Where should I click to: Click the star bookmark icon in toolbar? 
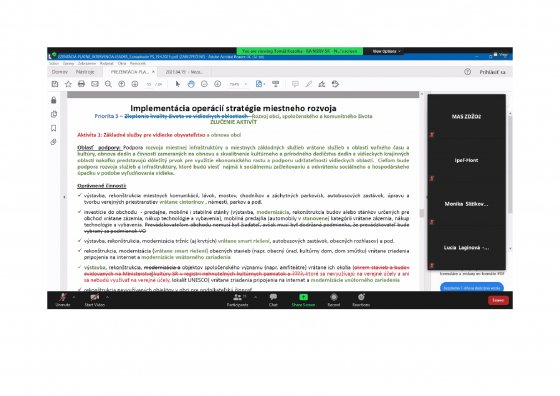coord(68,84)
